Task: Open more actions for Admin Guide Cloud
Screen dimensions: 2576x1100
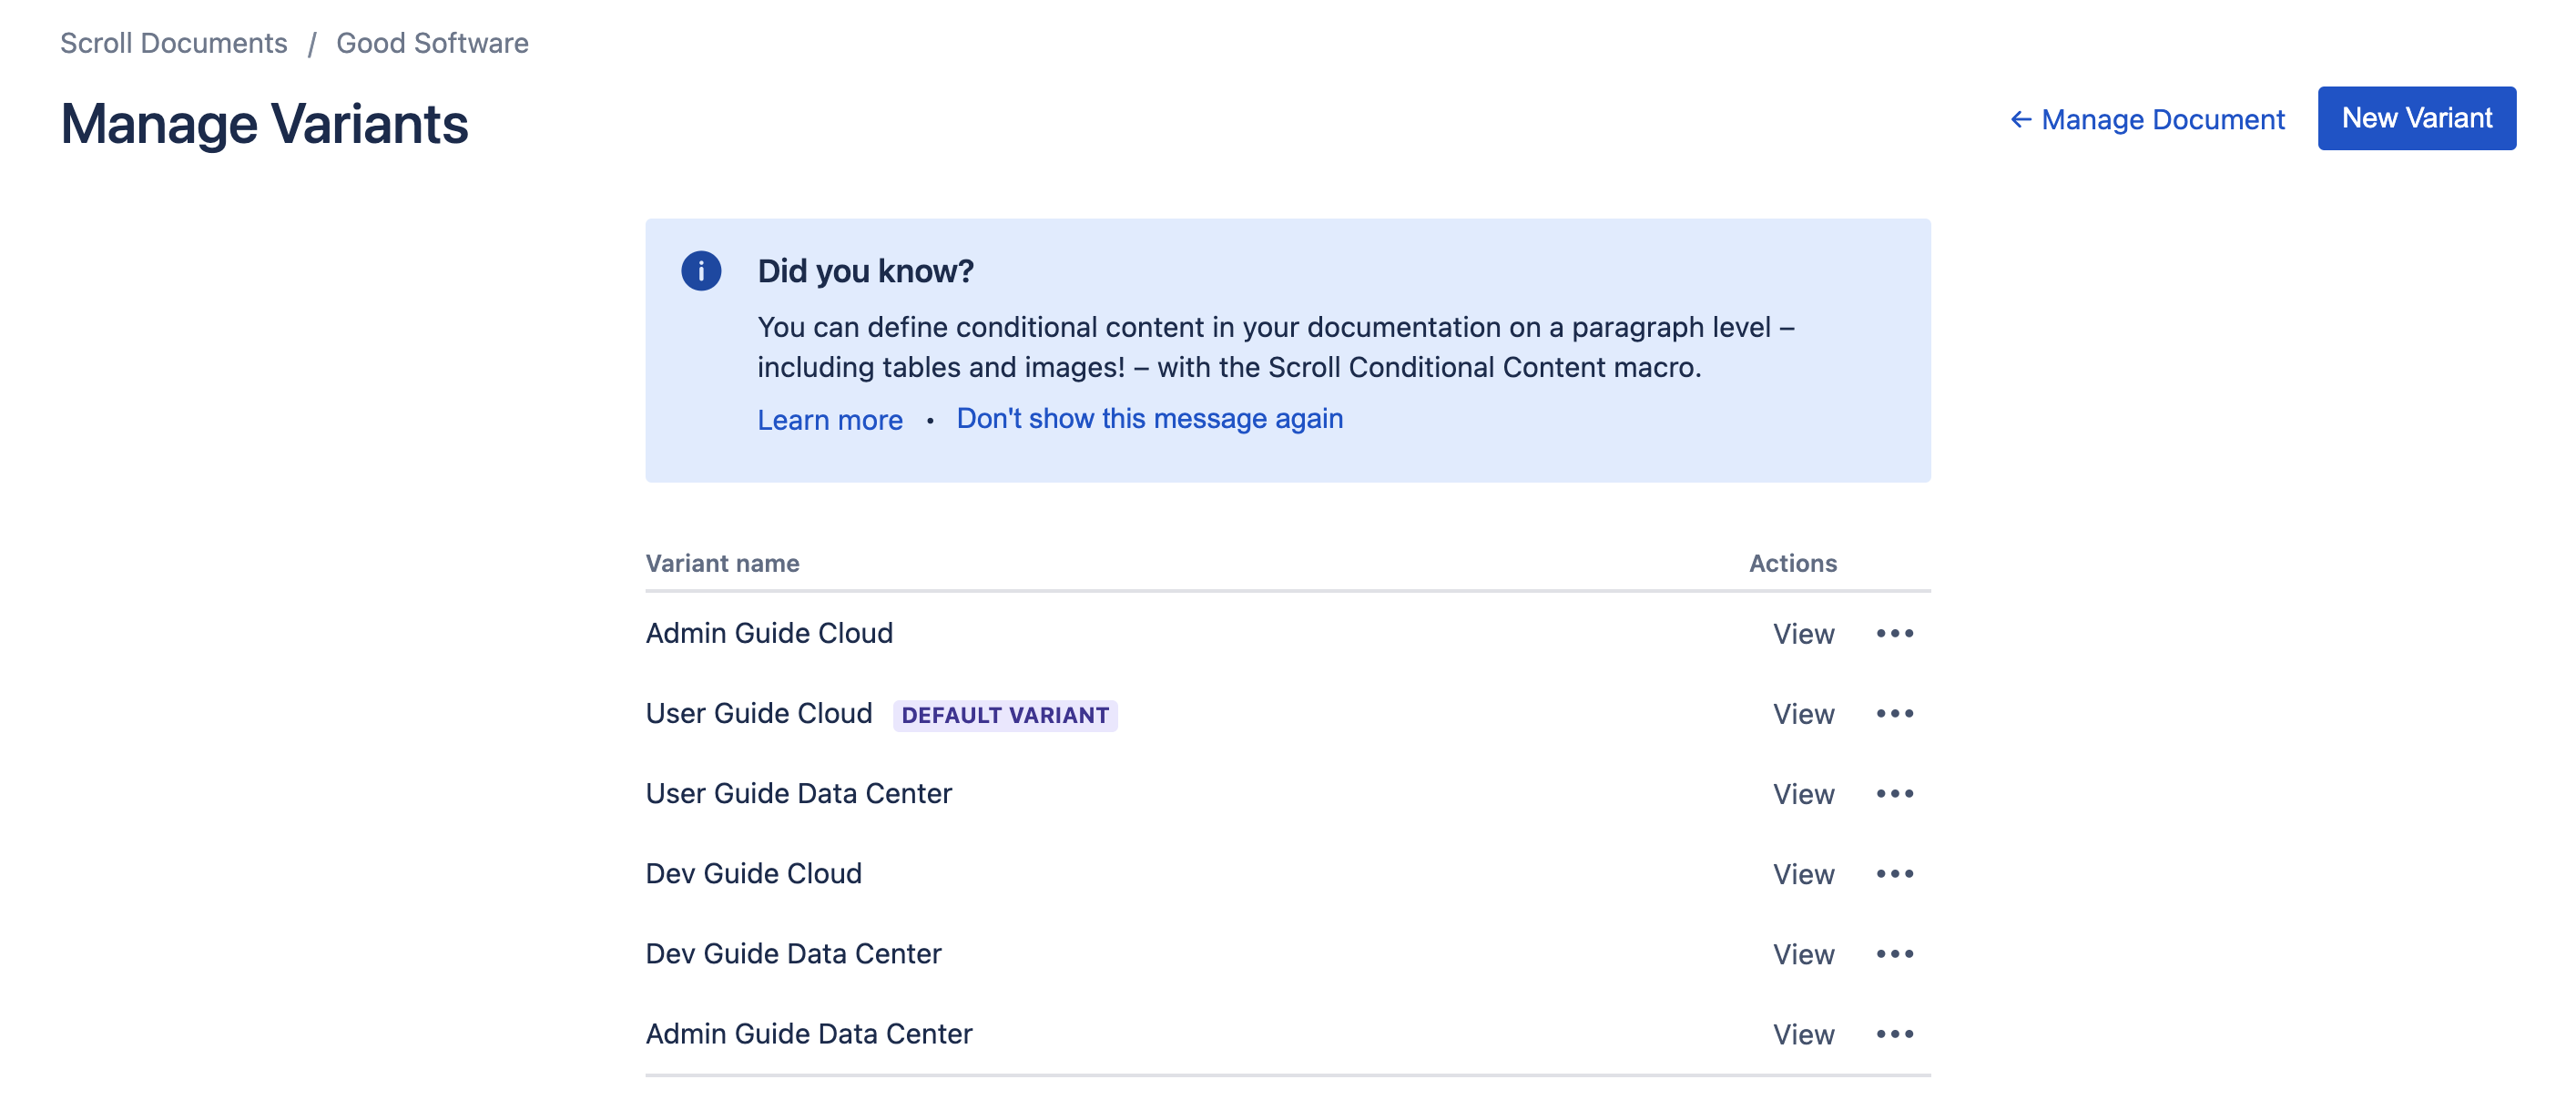Action: (1894, 633)
